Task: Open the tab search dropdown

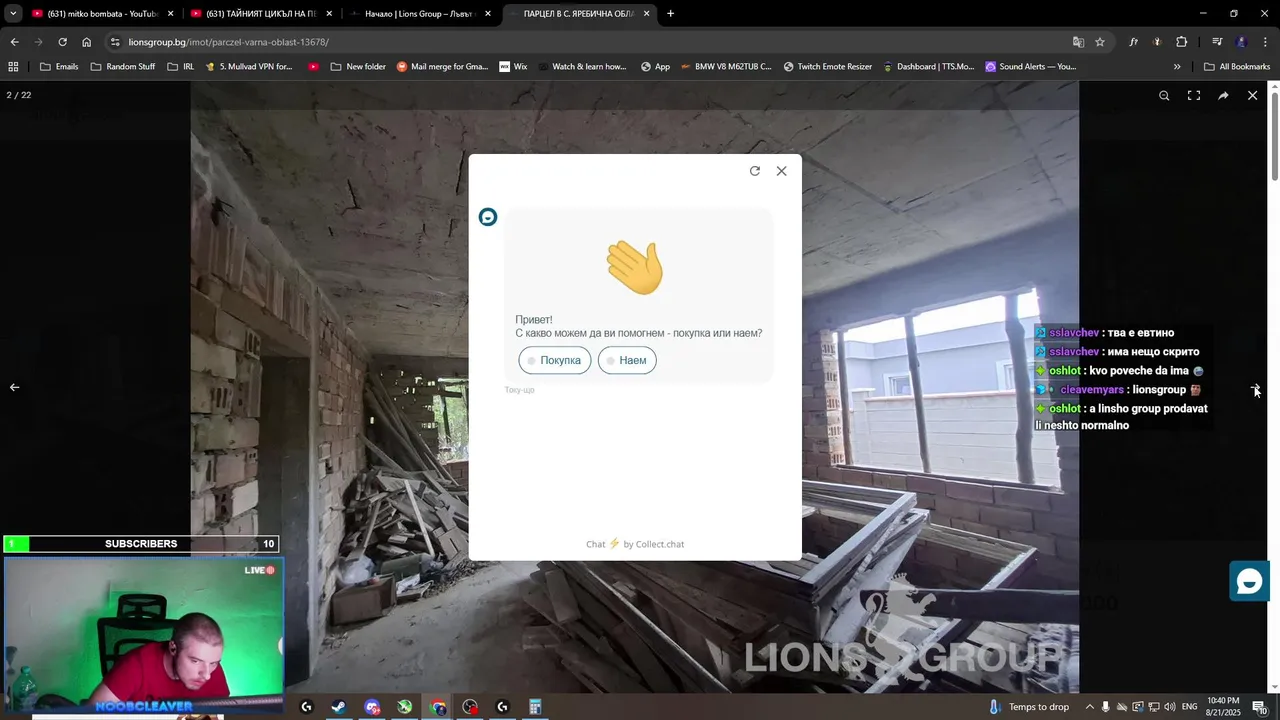Action: click(x=13, y=14)
